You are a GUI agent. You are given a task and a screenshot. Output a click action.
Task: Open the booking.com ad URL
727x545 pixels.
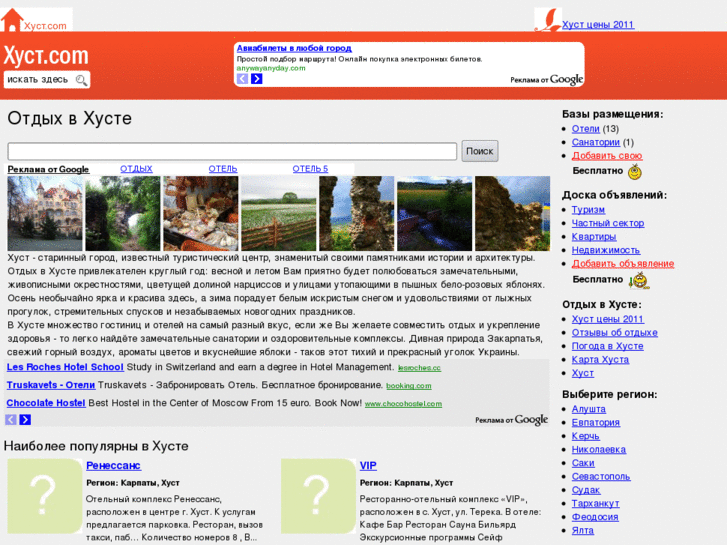point(409,386)
